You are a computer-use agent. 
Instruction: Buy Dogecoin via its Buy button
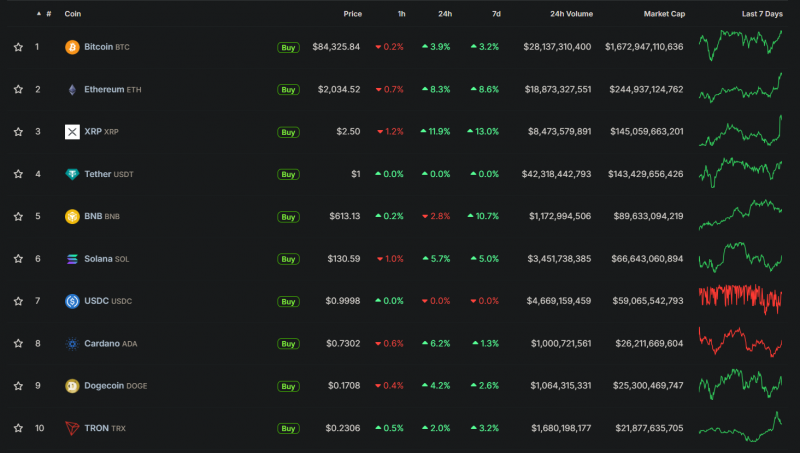click(x=288, y=386)
